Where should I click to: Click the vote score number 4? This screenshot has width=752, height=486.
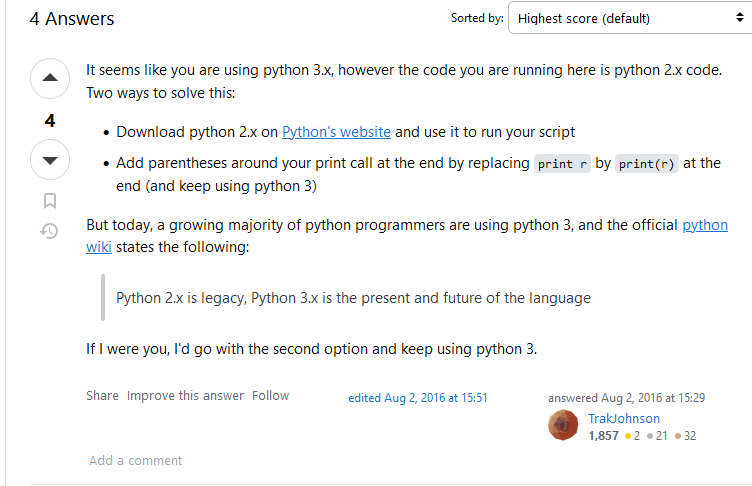click(50, 120)
